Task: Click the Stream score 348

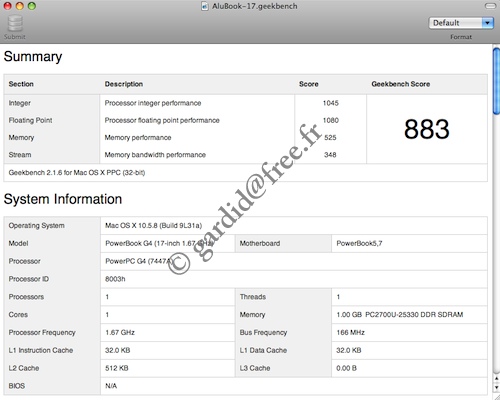Action: pos(330,155)
